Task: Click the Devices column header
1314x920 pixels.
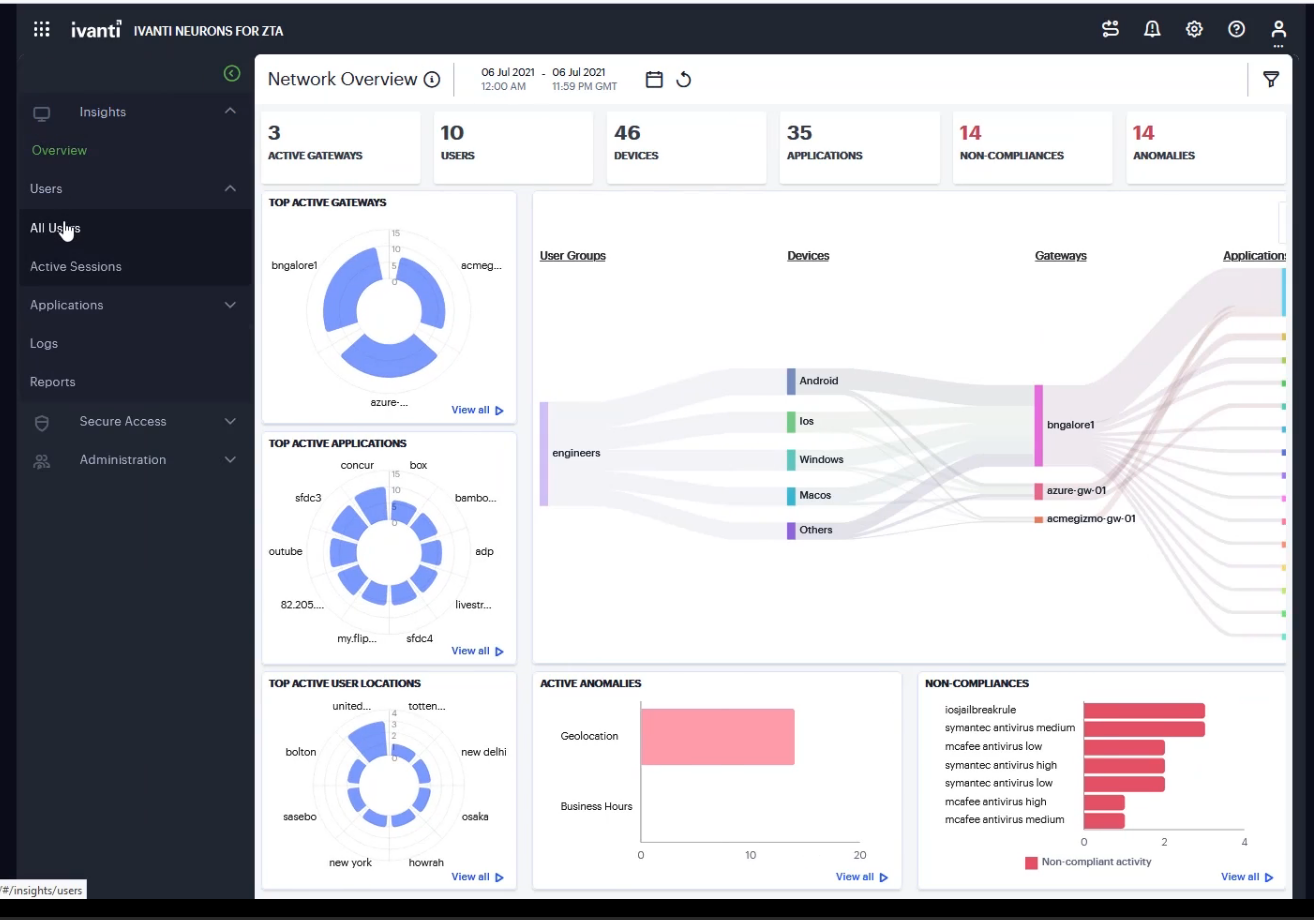Action: [808, 256]
